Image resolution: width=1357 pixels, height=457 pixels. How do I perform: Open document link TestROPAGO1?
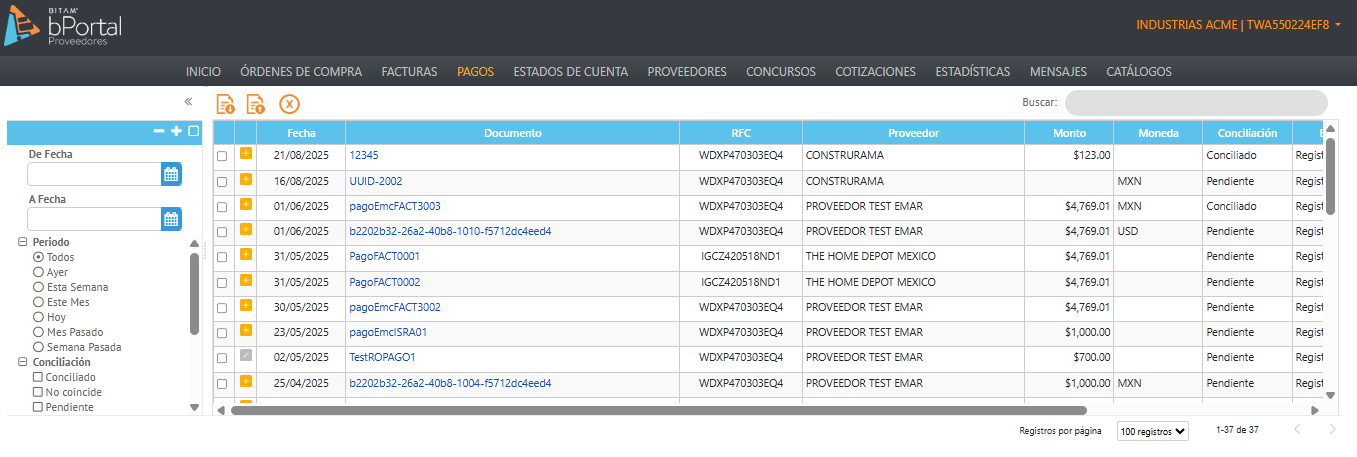coord(382,357)
